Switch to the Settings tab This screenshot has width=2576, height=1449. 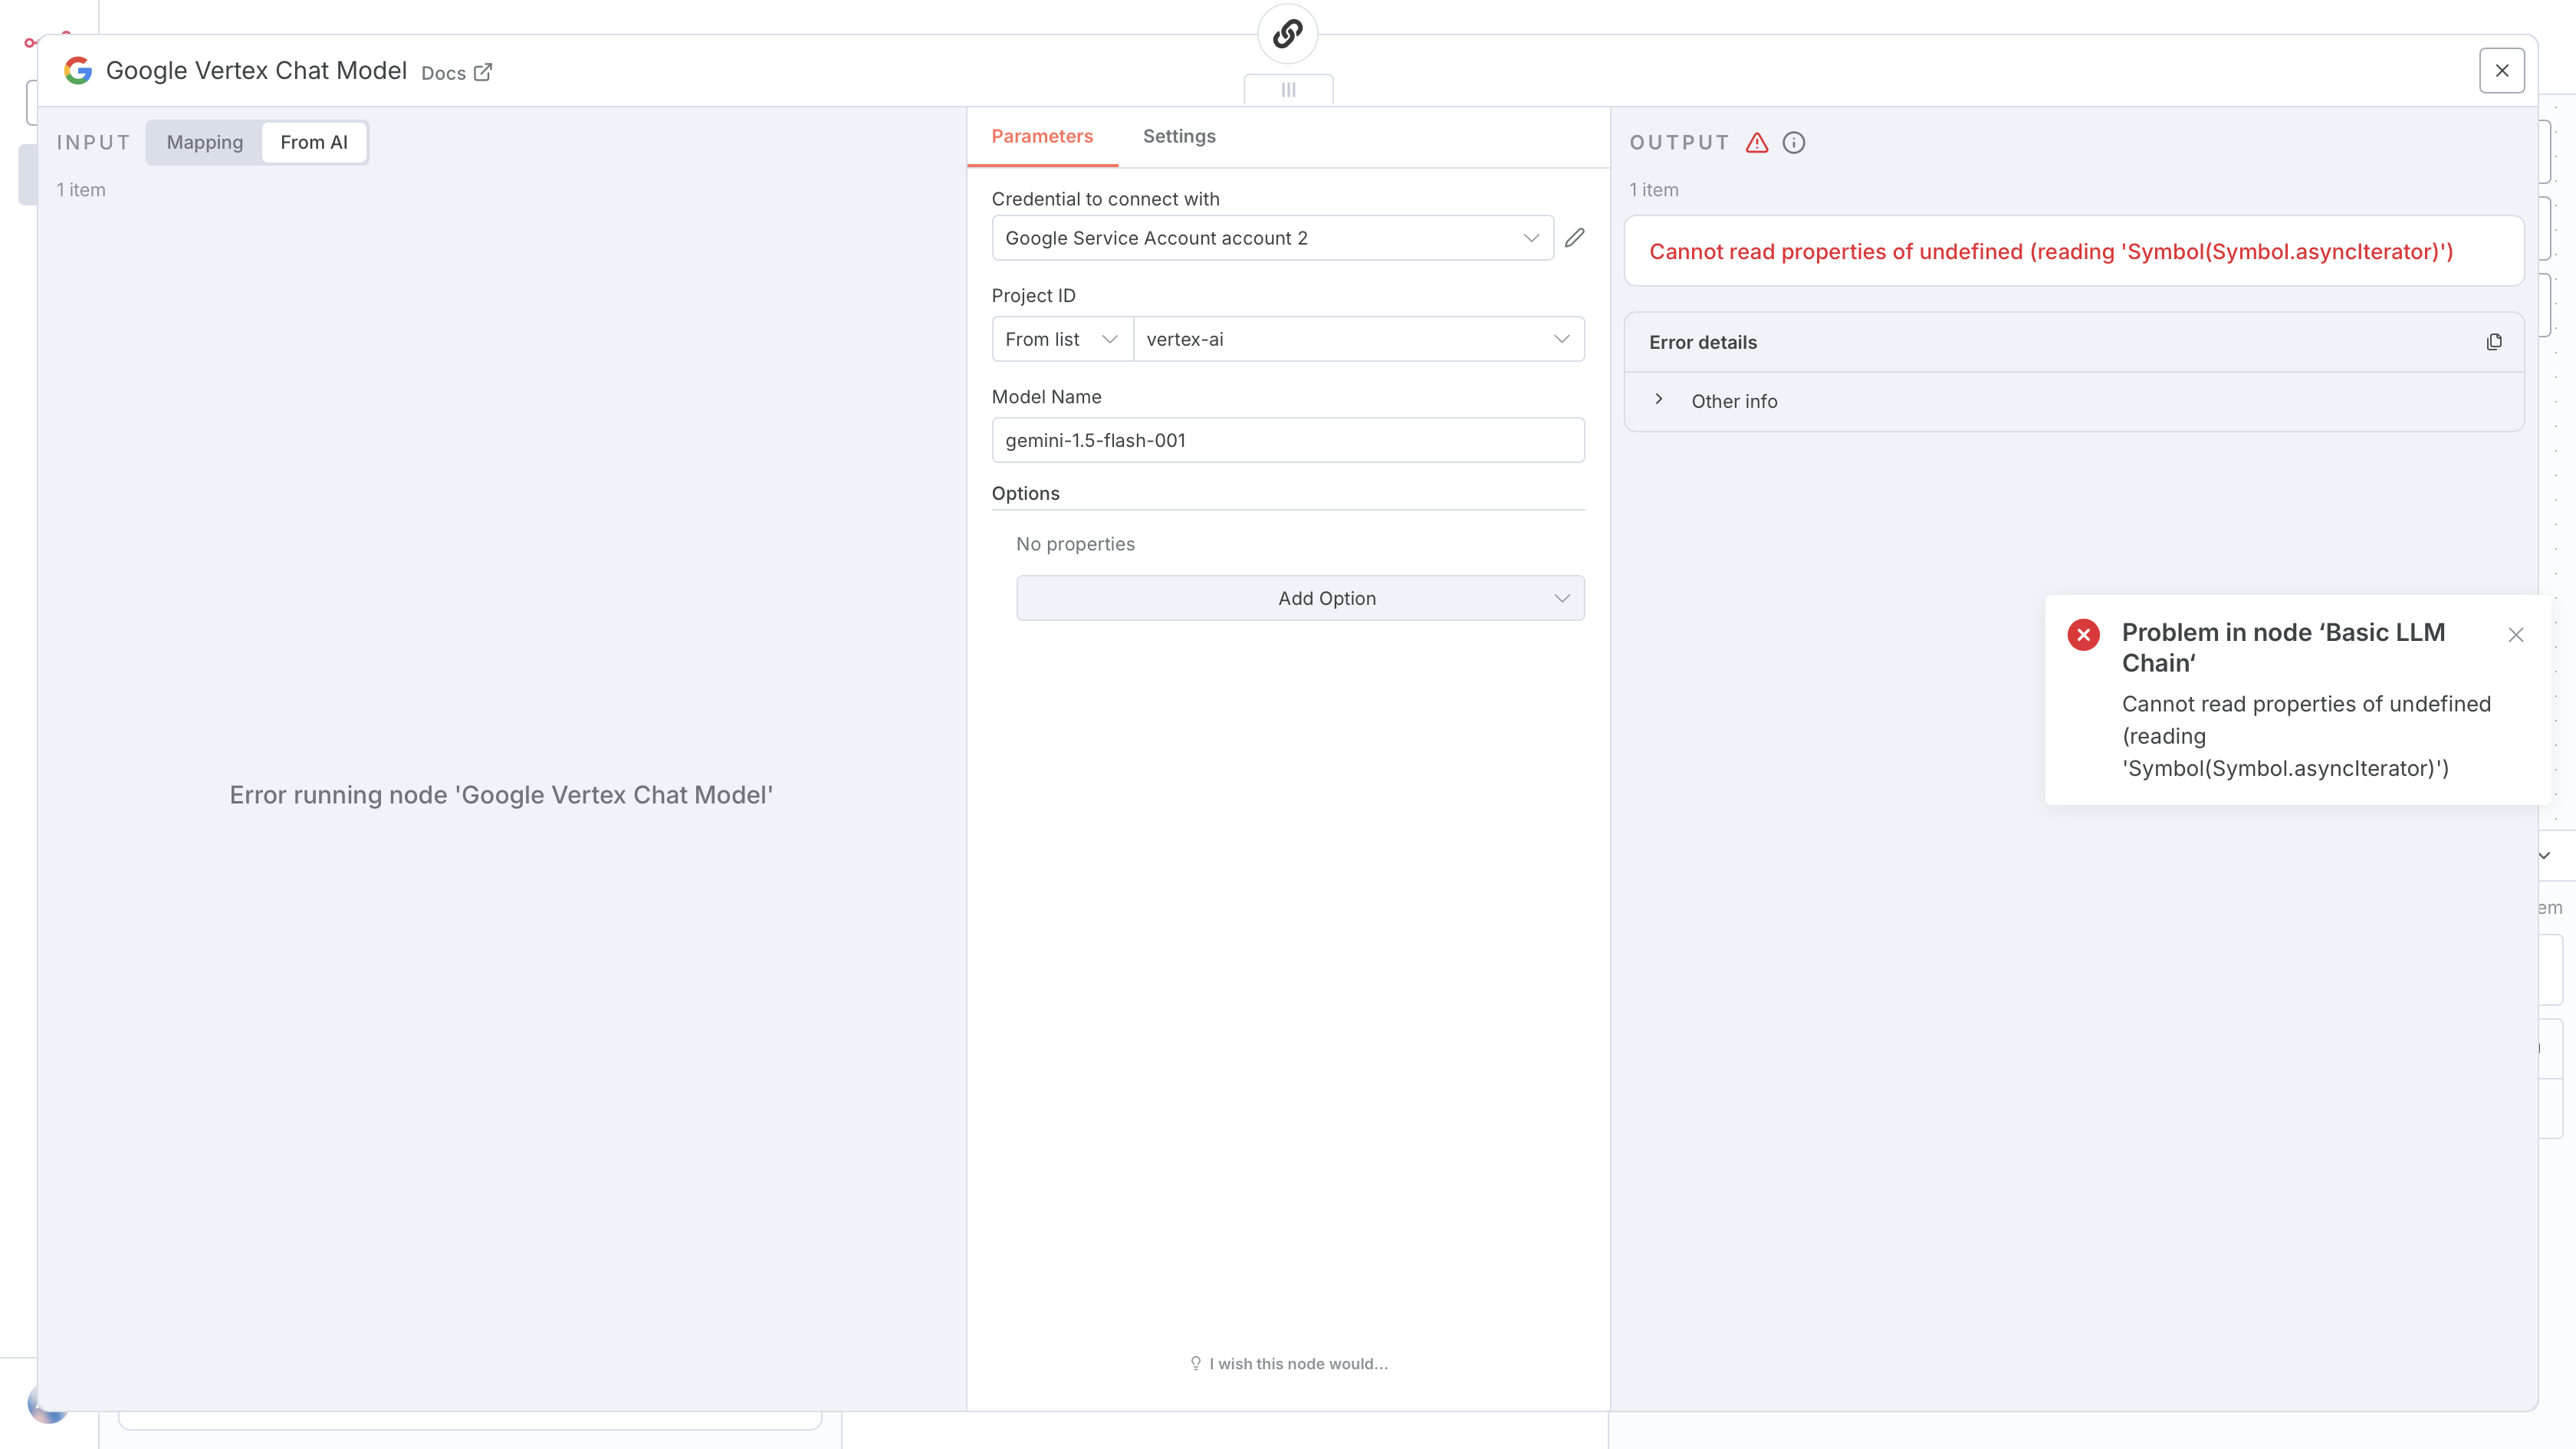[x=1178, y=136]
